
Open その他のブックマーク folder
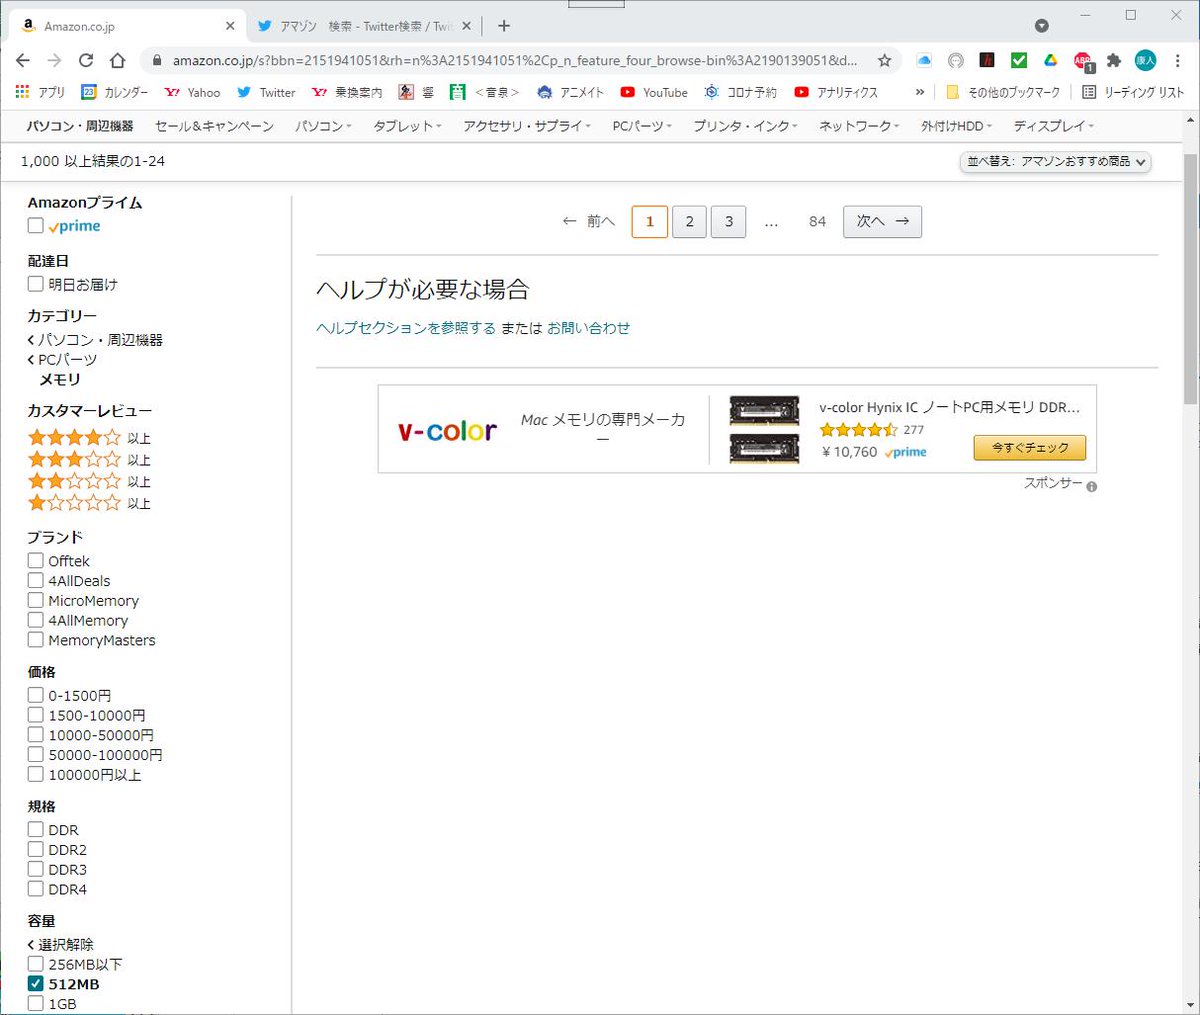pos(1003,92)
